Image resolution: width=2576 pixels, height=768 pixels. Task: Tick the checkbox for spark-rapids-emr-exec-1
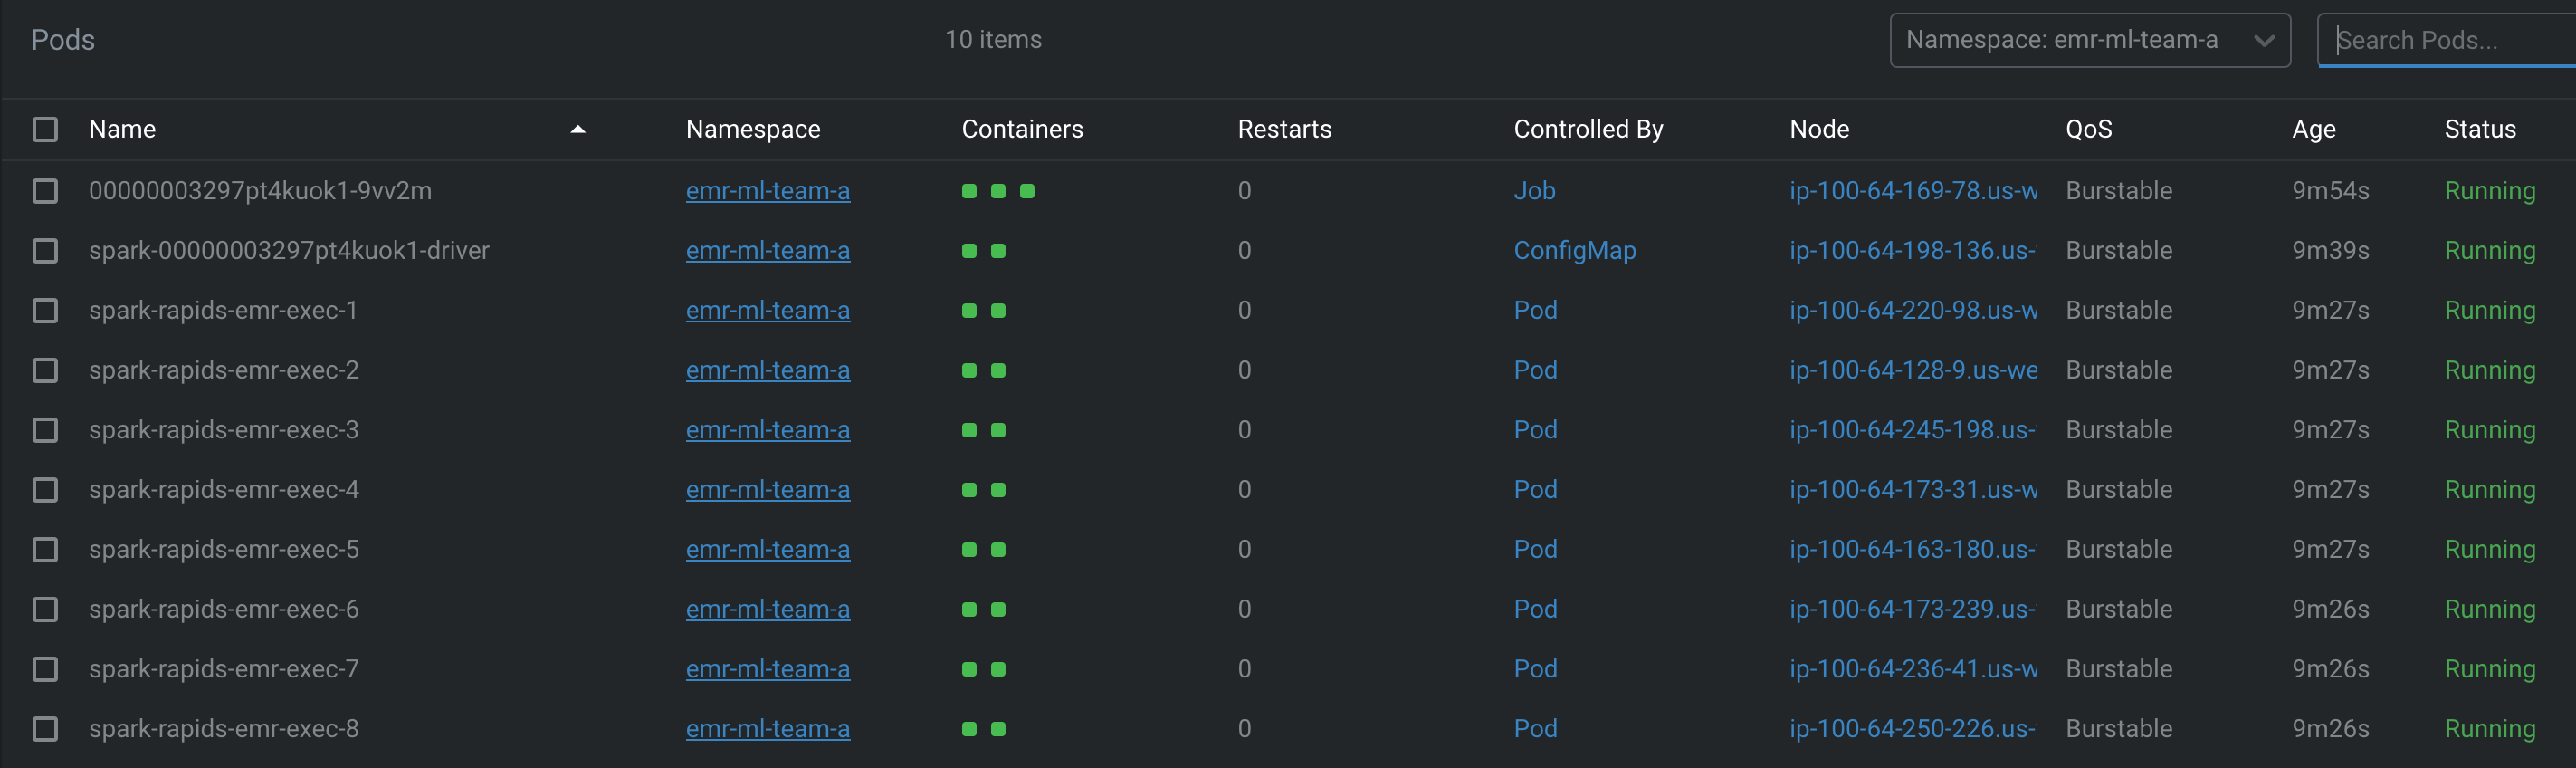pos(45,311)
